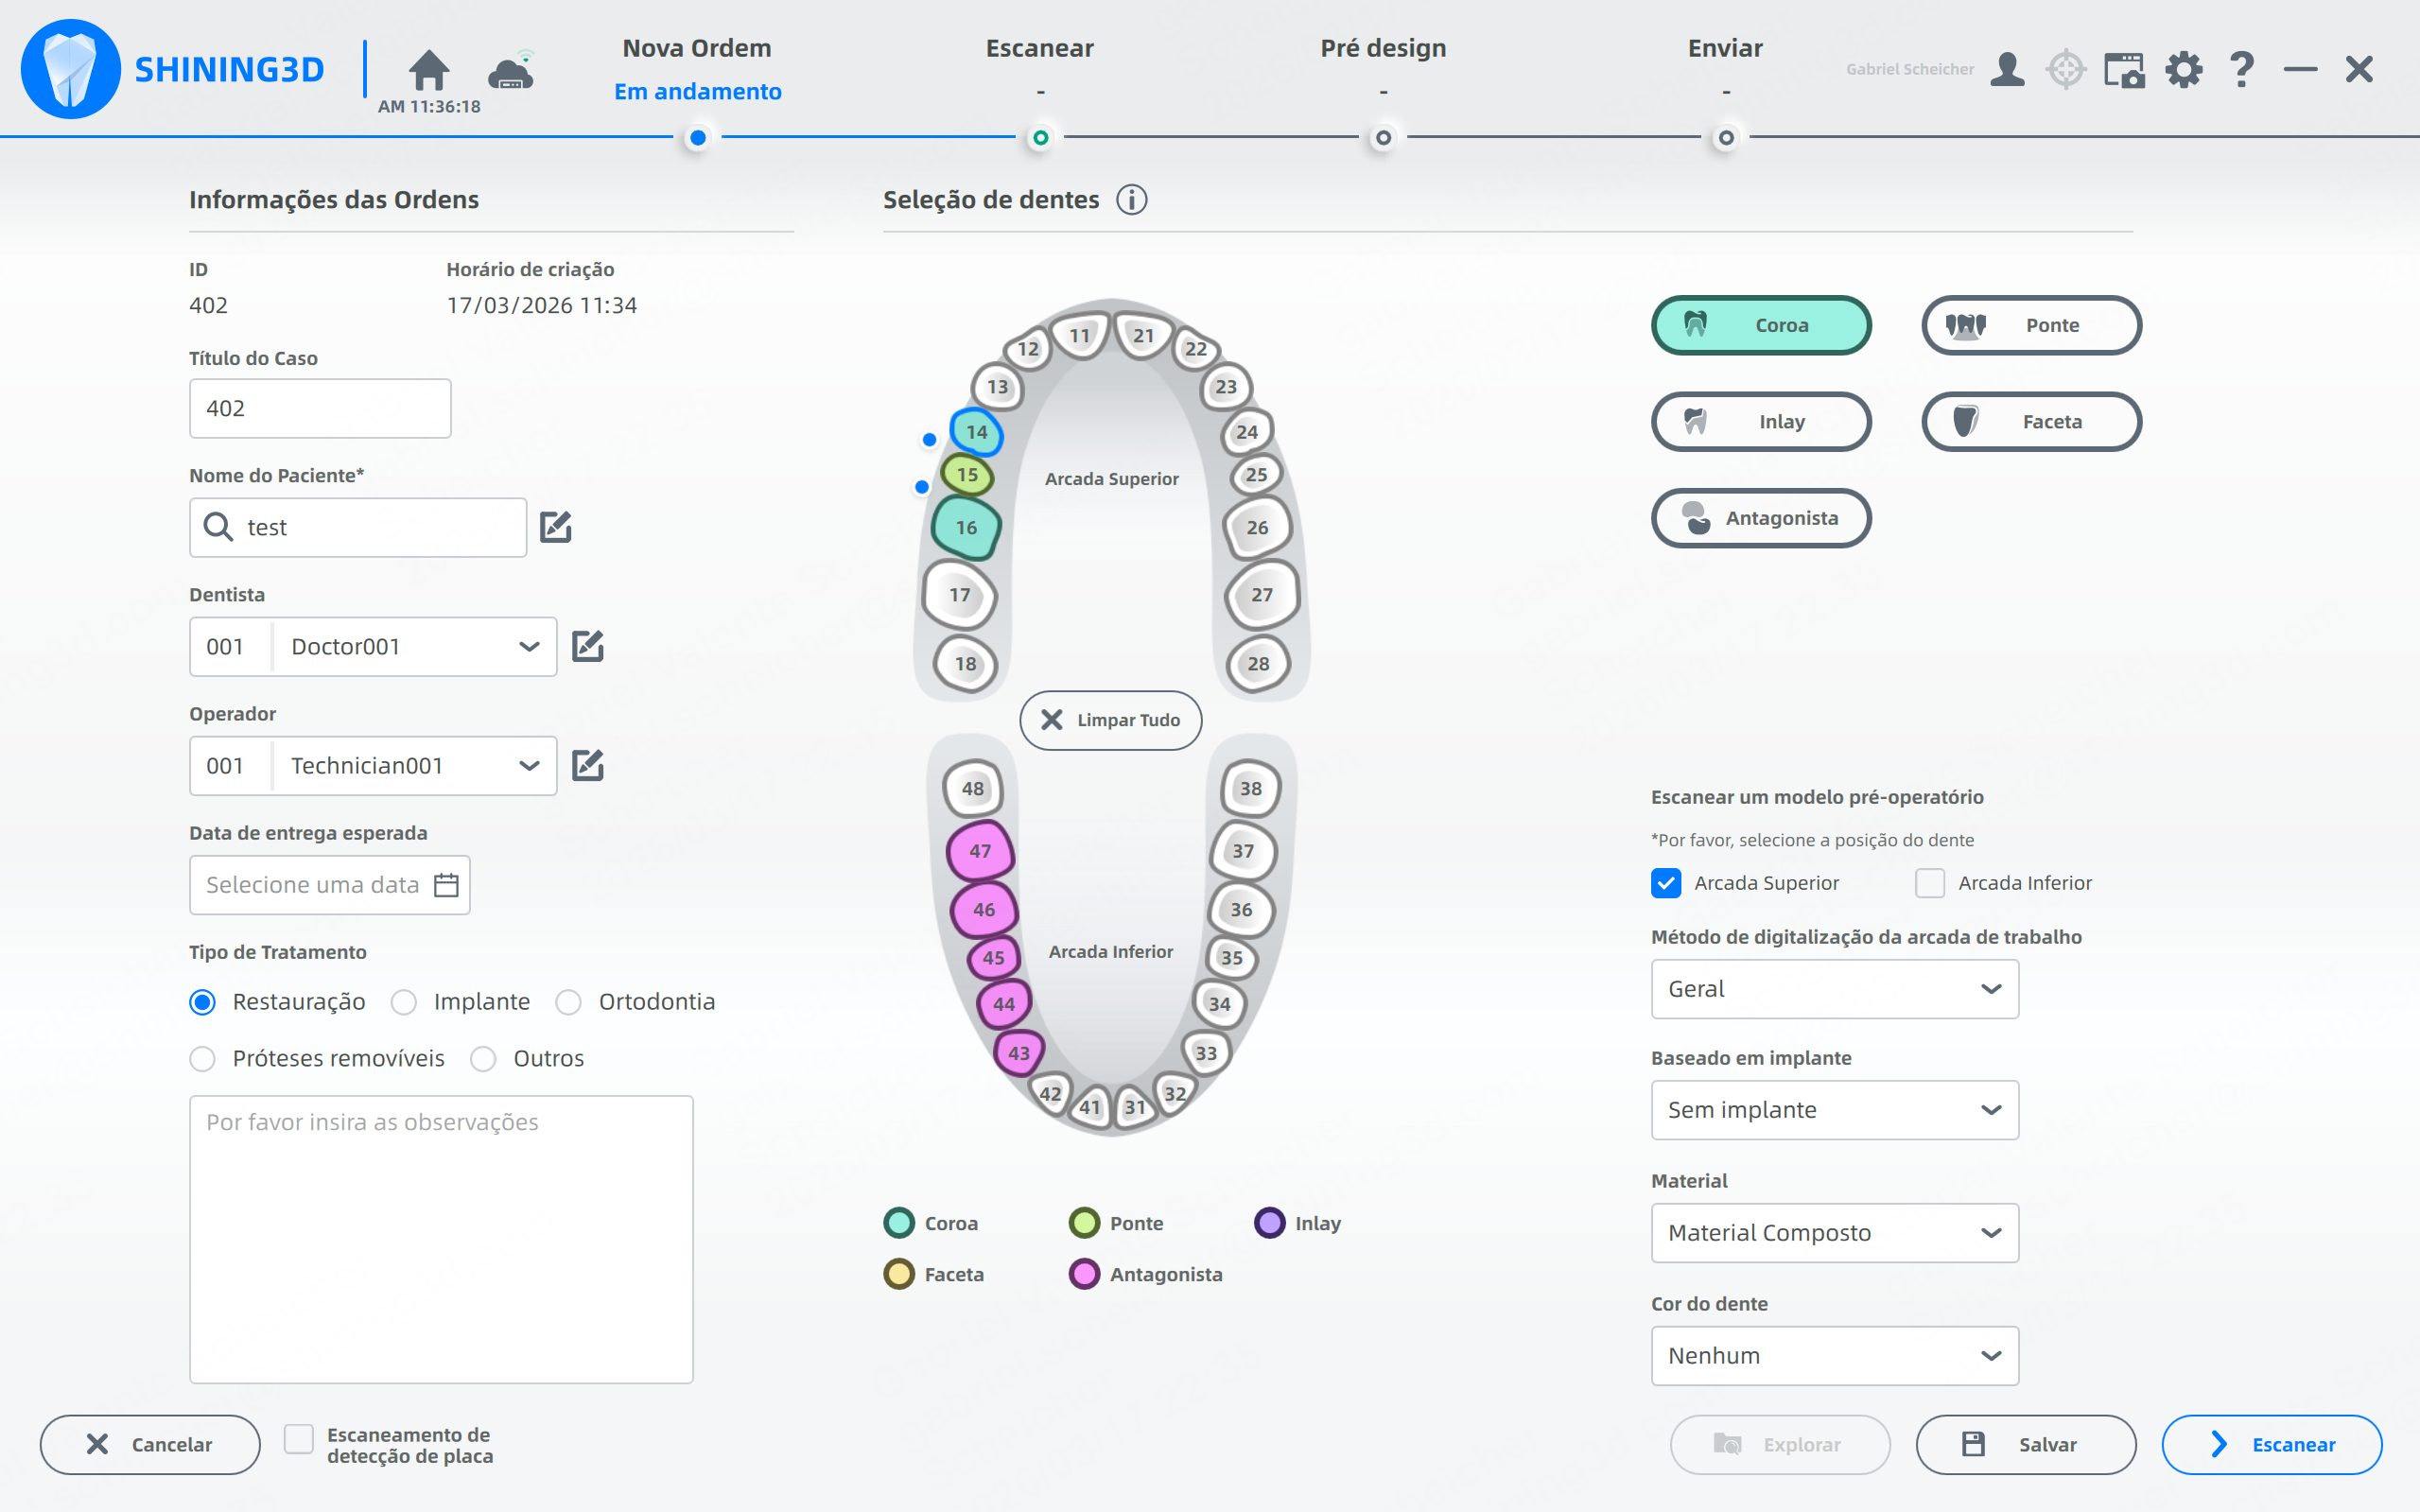Select the Implante treatment type
2420x1512 pixels.
pos(404,1002)
